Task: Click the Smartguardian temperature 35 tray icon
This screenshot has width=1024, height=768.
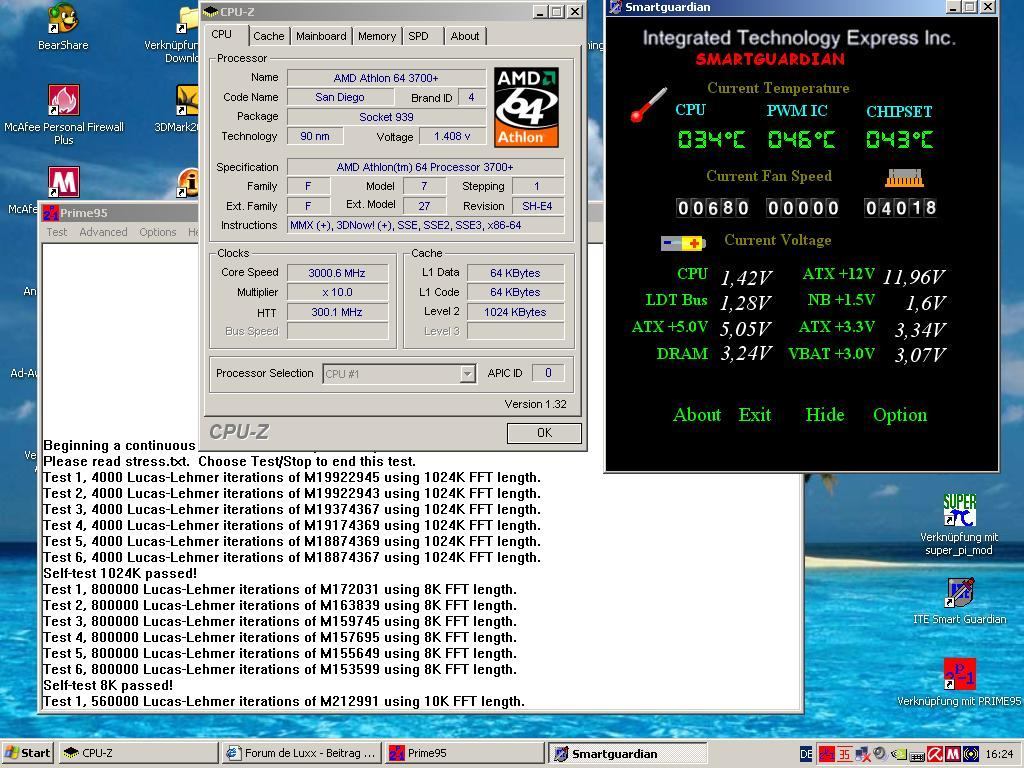Action: pos(844,754)
